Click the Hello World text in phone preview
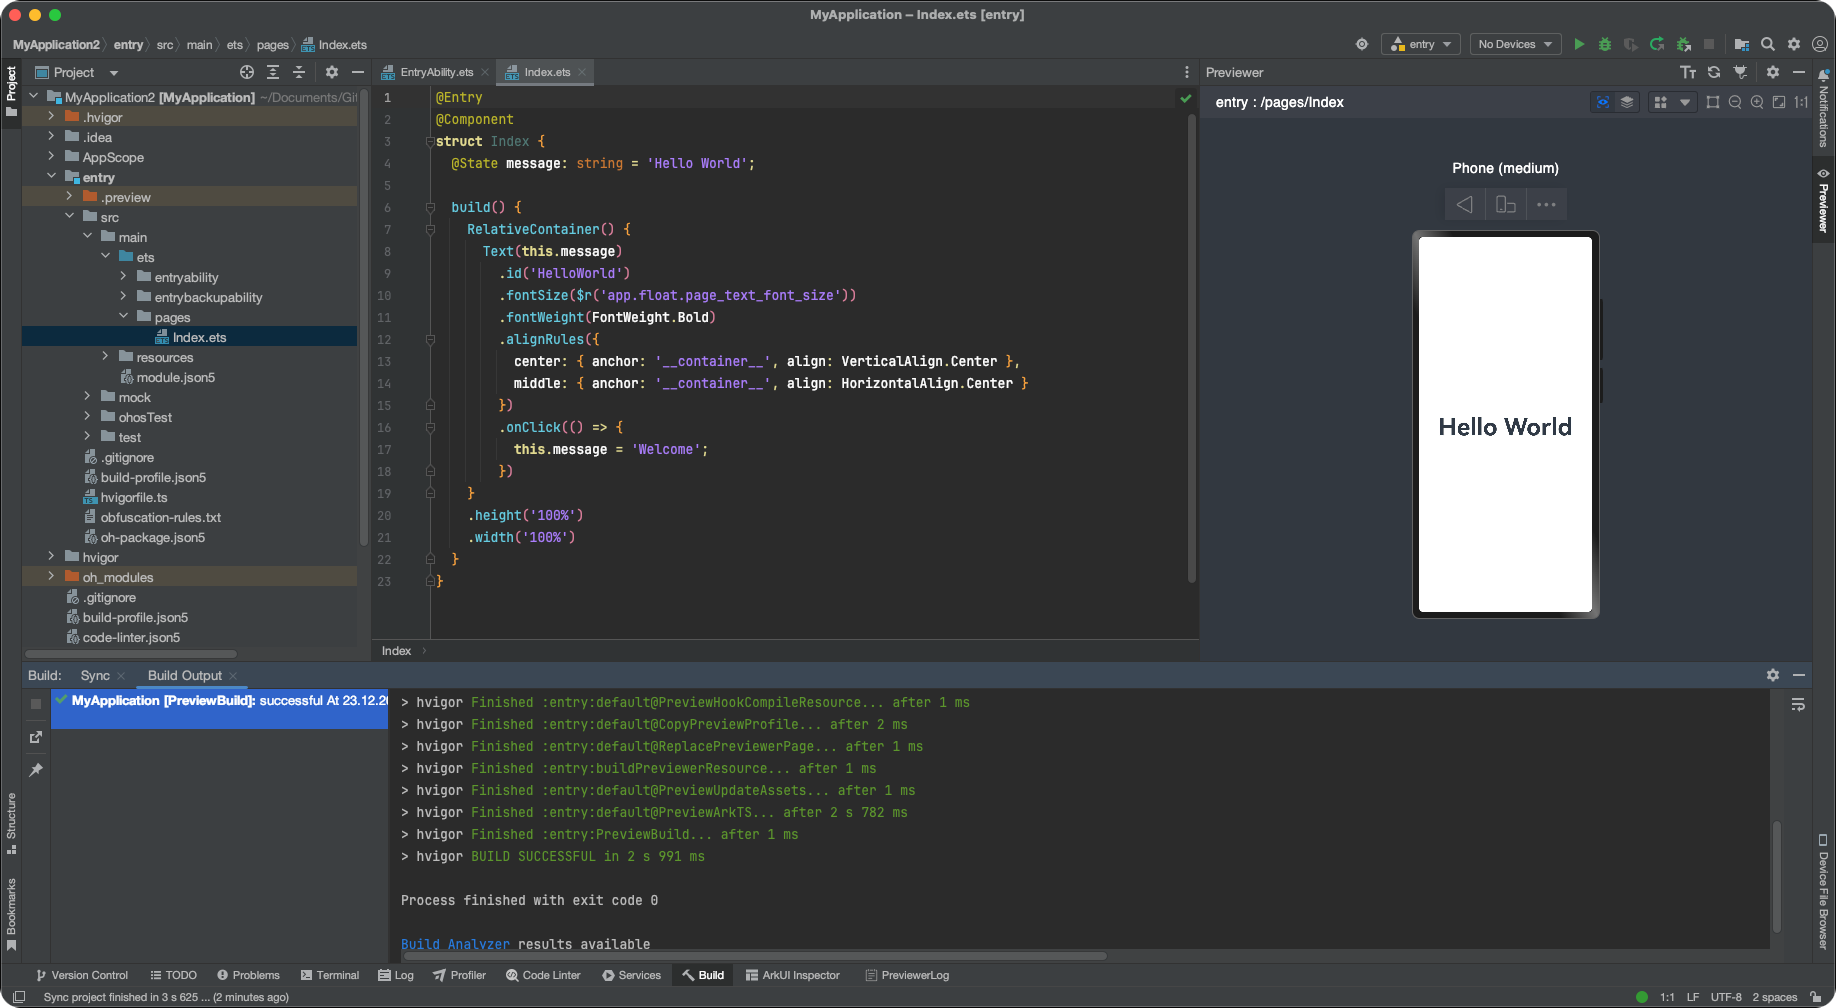The height and width of the screenshot is (1008, 1836). tap(1505, 427)
